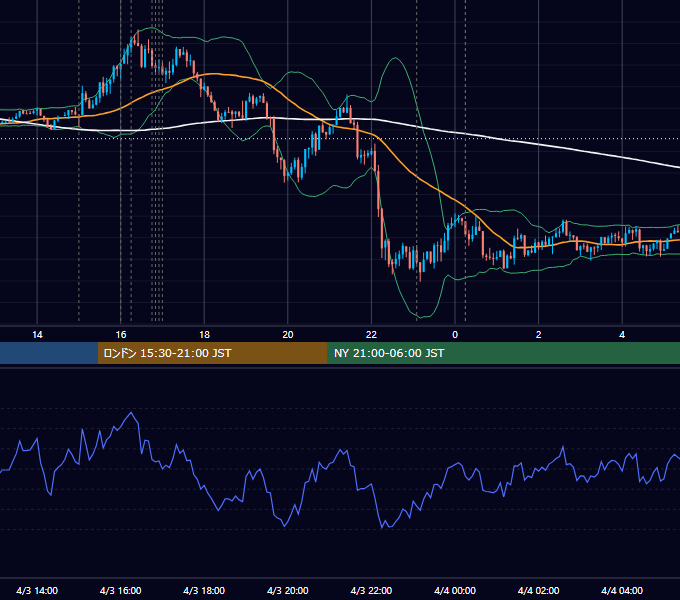680x600 pixels.
Task: Click the 4/4 02:00 time label
Action: coord(539,590)
